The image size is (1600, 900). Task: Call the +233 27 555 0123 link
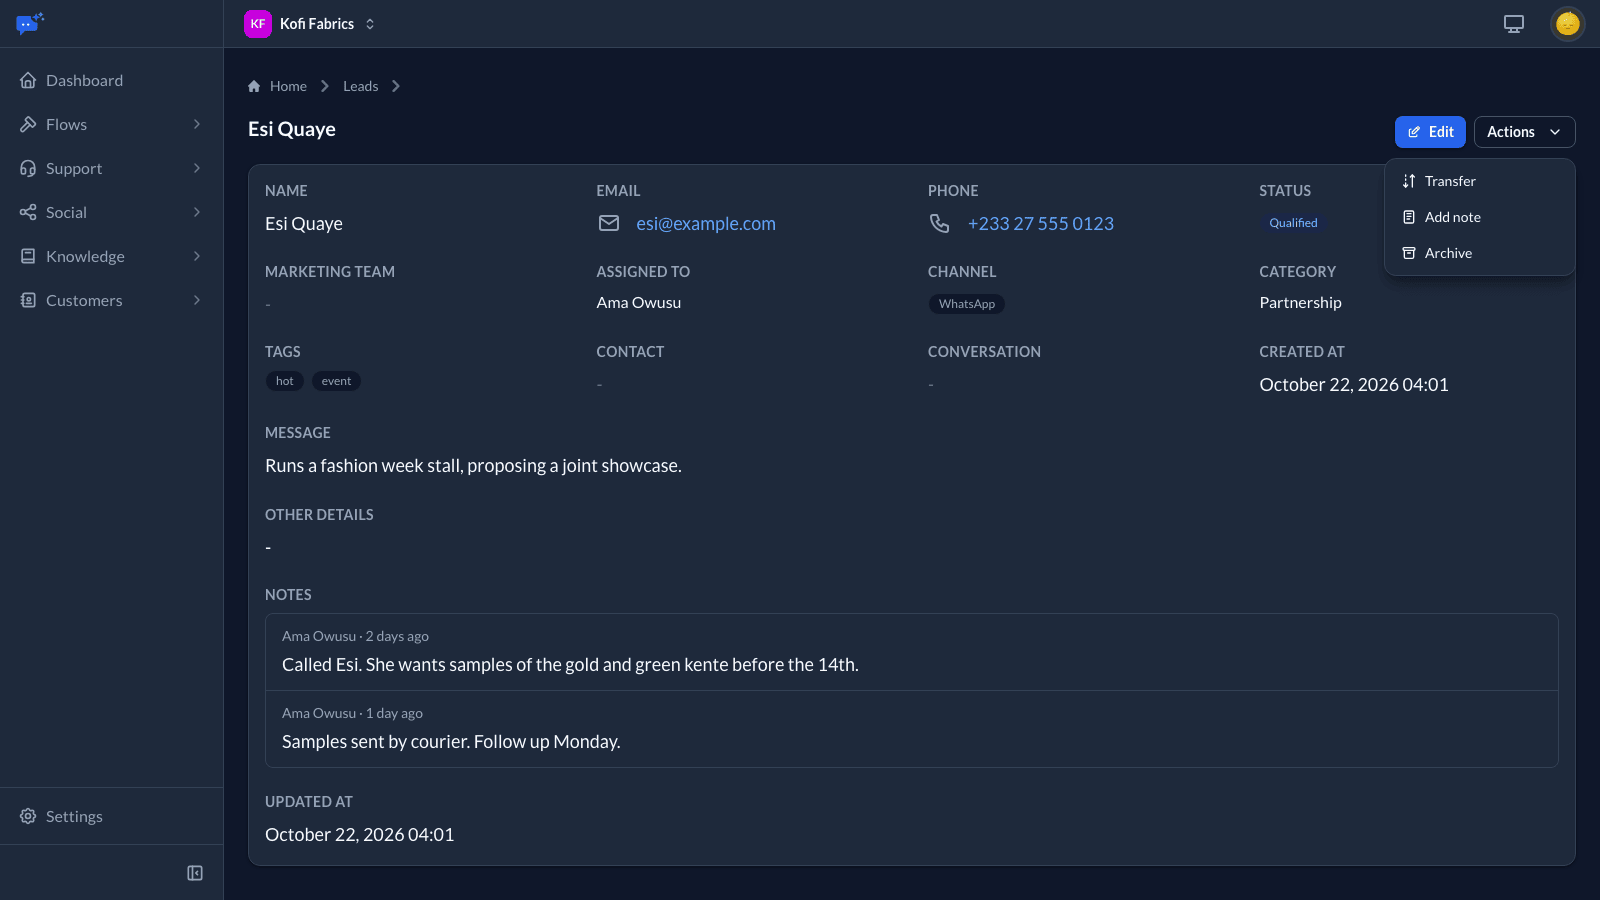click(x=1041, y=224)
